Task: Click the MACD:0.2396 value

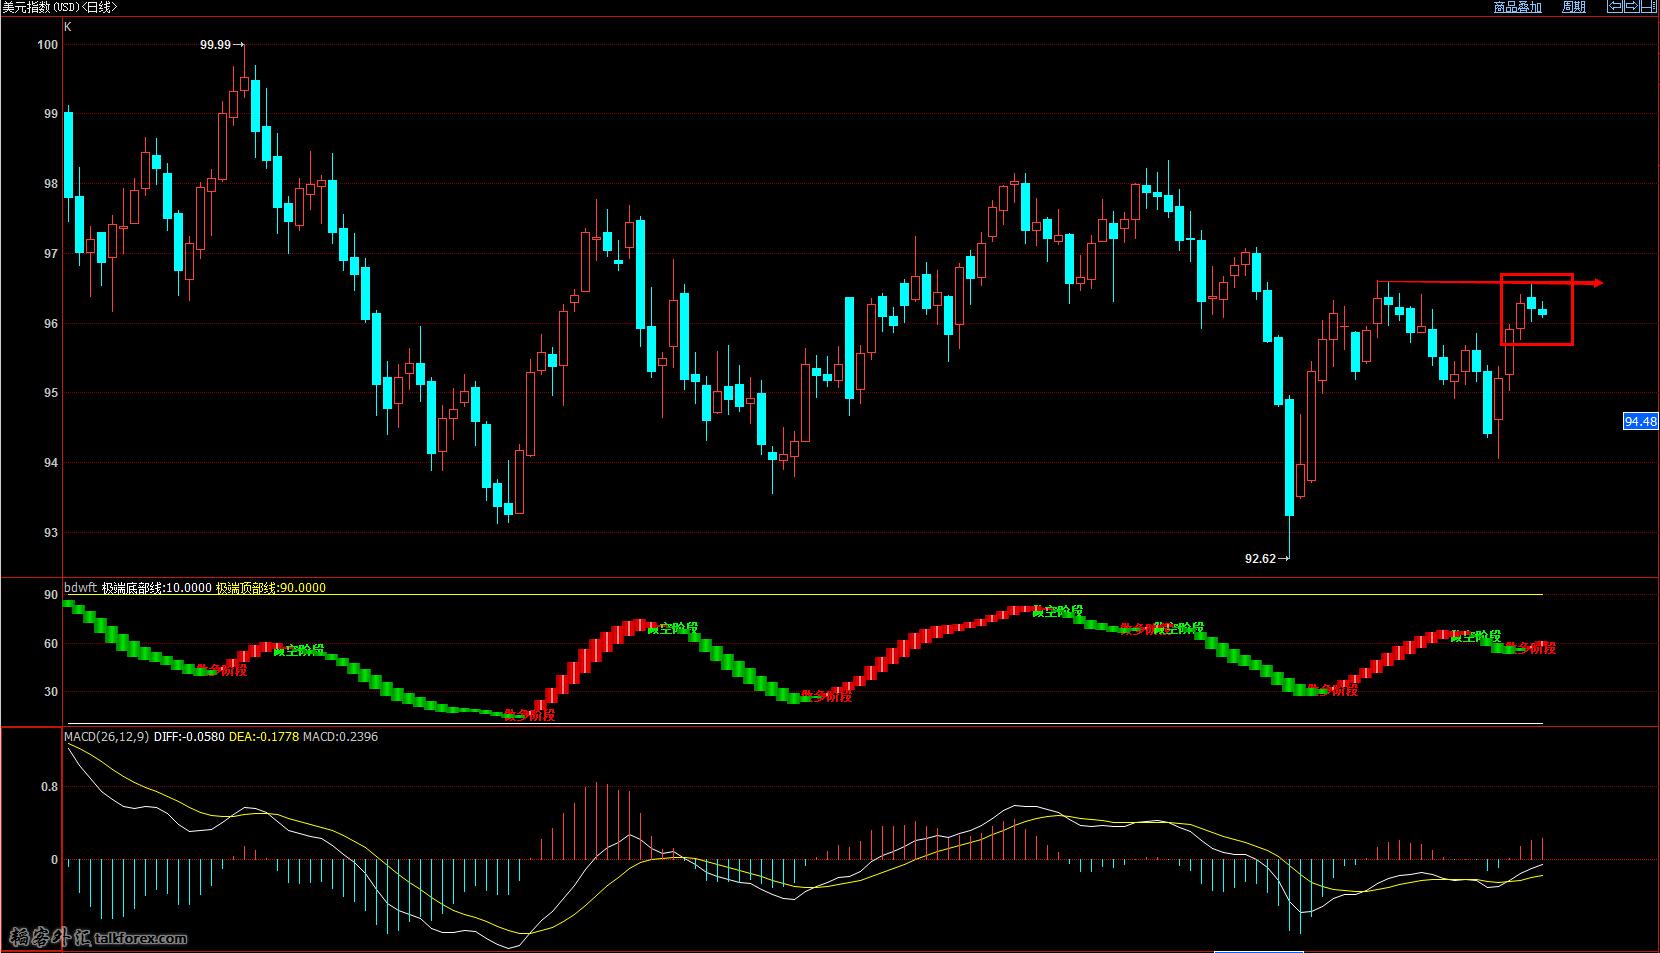Action: (340, 737)
